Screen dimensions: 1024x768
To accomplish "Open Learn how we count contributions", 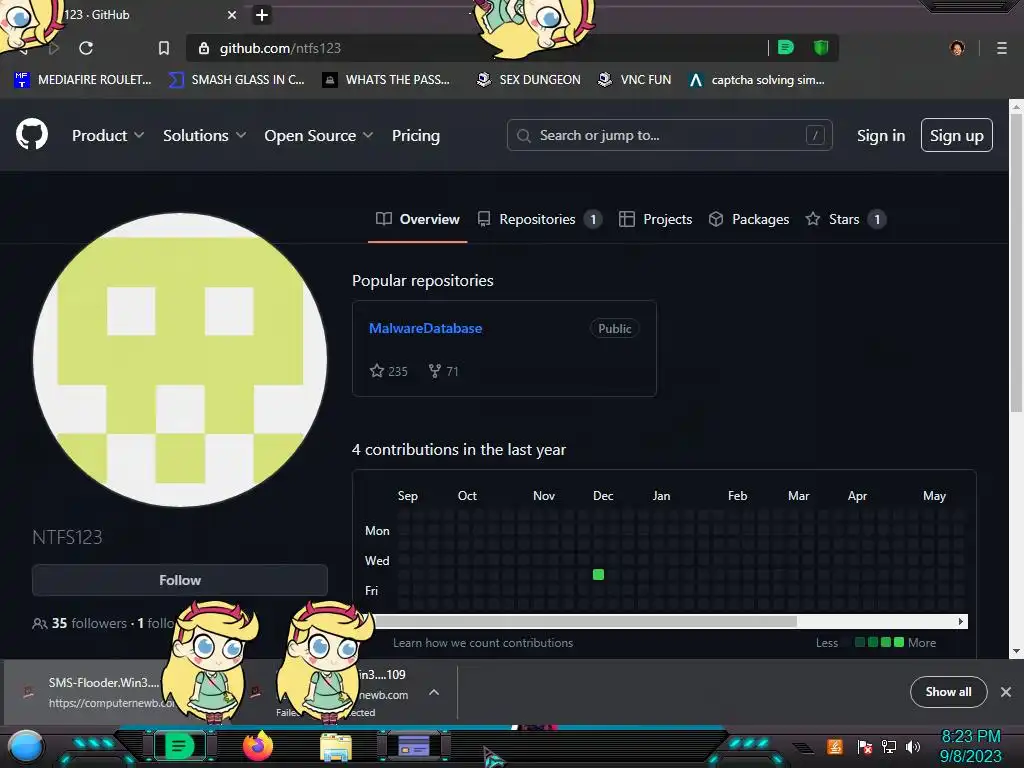I will [483, 643].
